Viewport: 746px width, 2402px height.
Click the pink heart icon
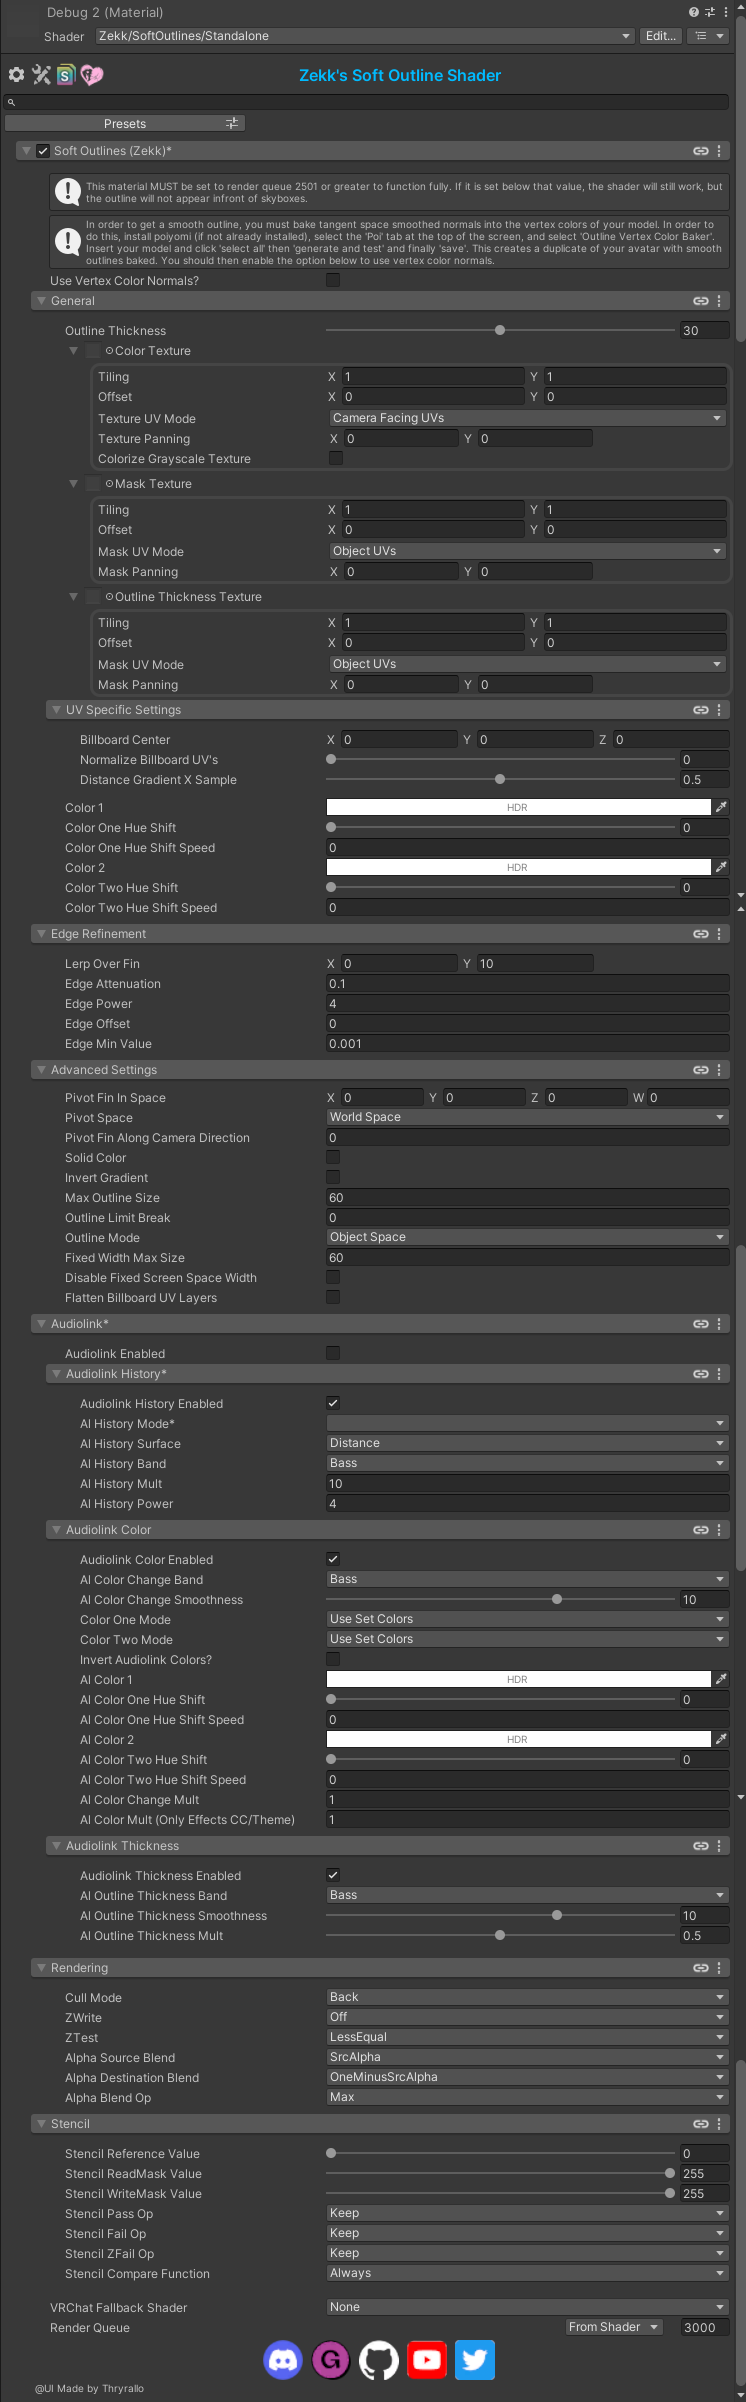click(92, 75)
